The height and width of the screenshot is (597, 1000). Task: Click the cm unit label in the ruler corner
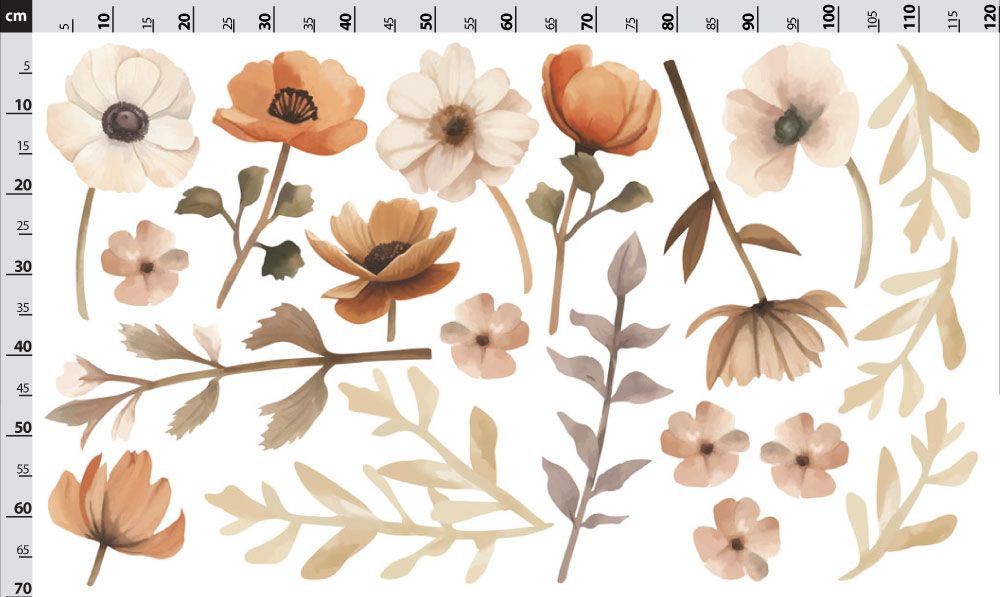16,16
